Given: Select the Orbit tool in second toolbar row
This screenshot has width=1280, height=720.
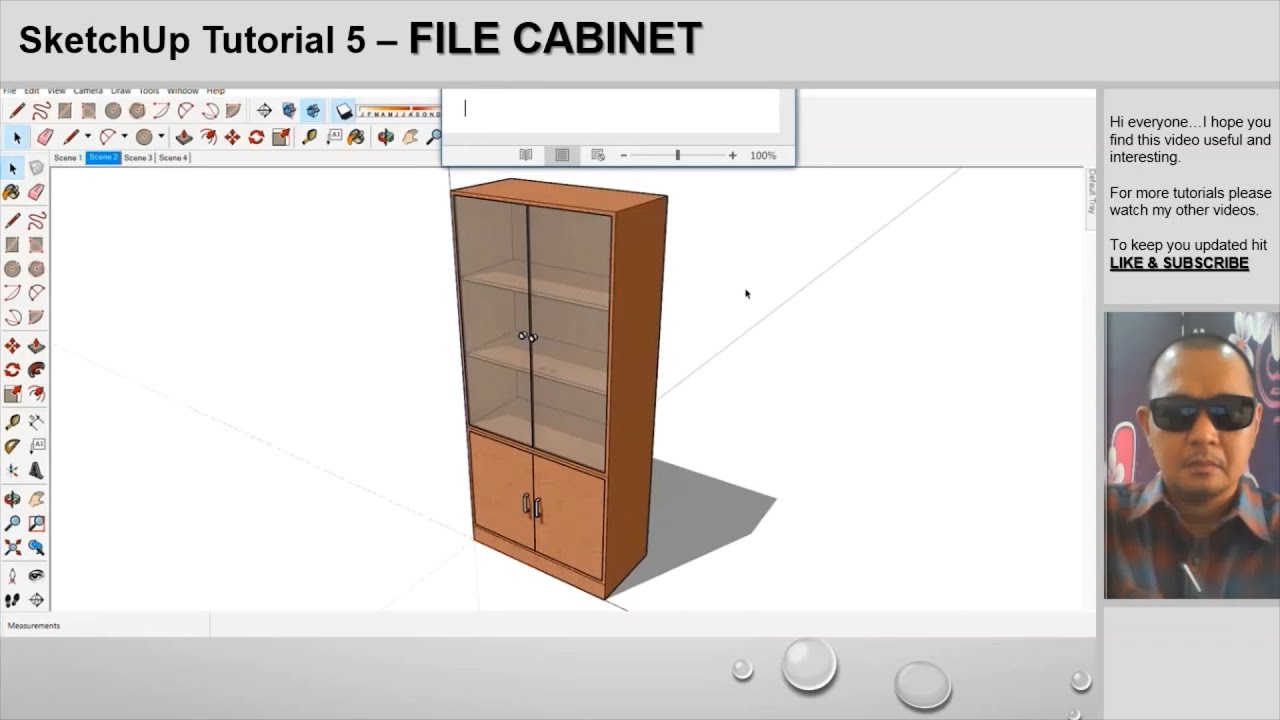Looking at the screenshot, I should 385,137.
